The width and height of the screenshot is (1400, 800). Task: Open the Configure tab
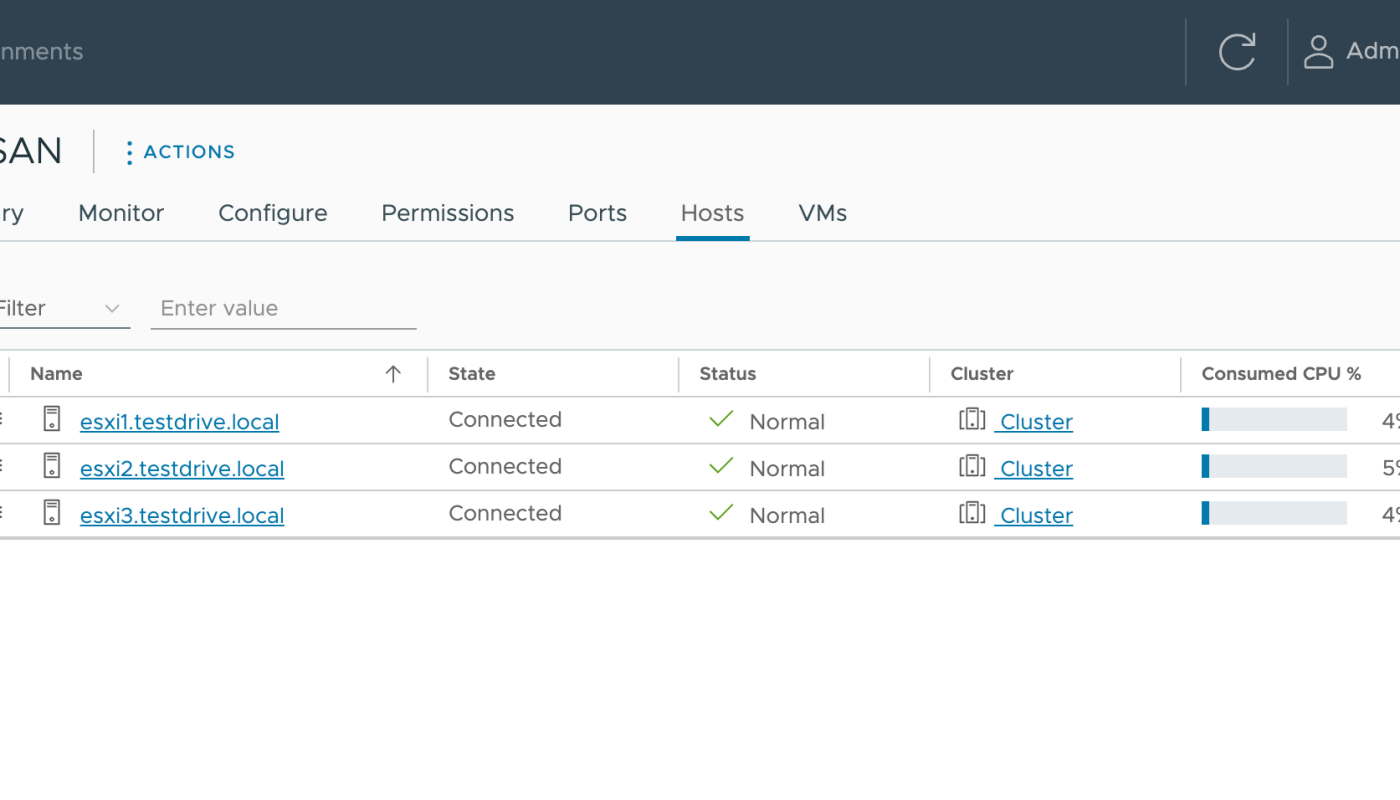272,213
